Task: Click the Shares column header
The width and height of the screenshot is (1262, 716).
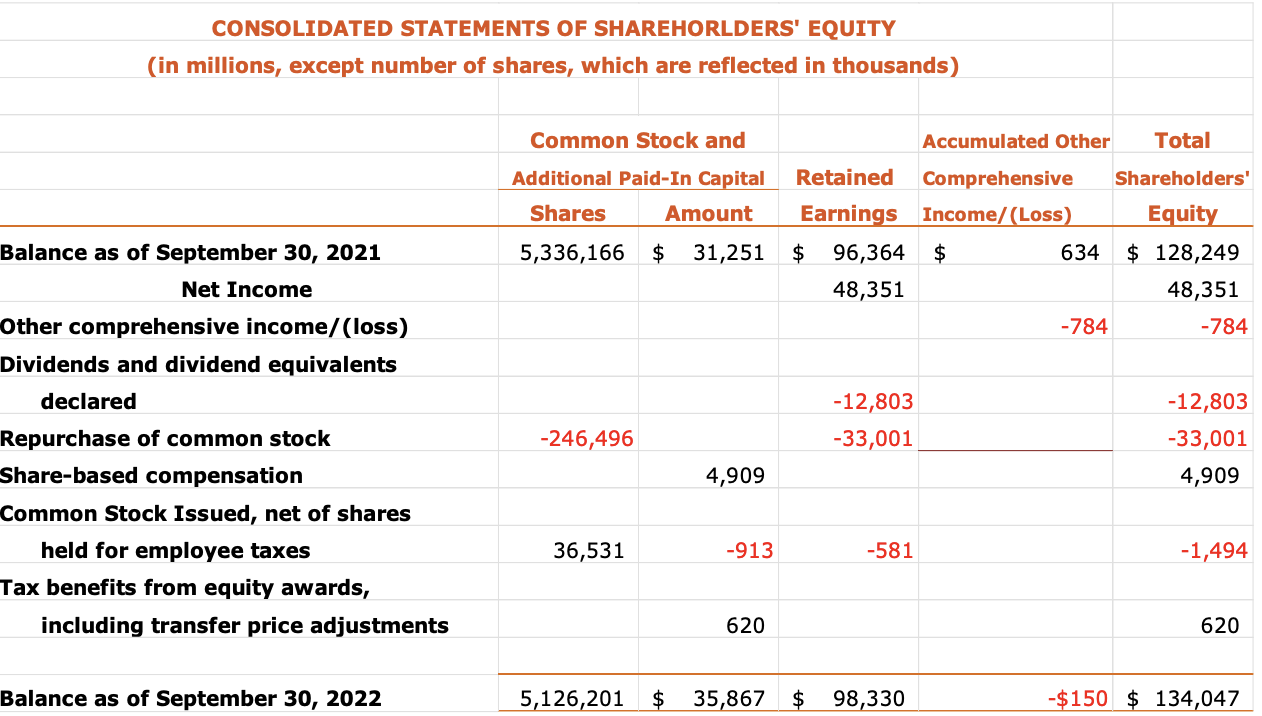Action: pos(567,213)
